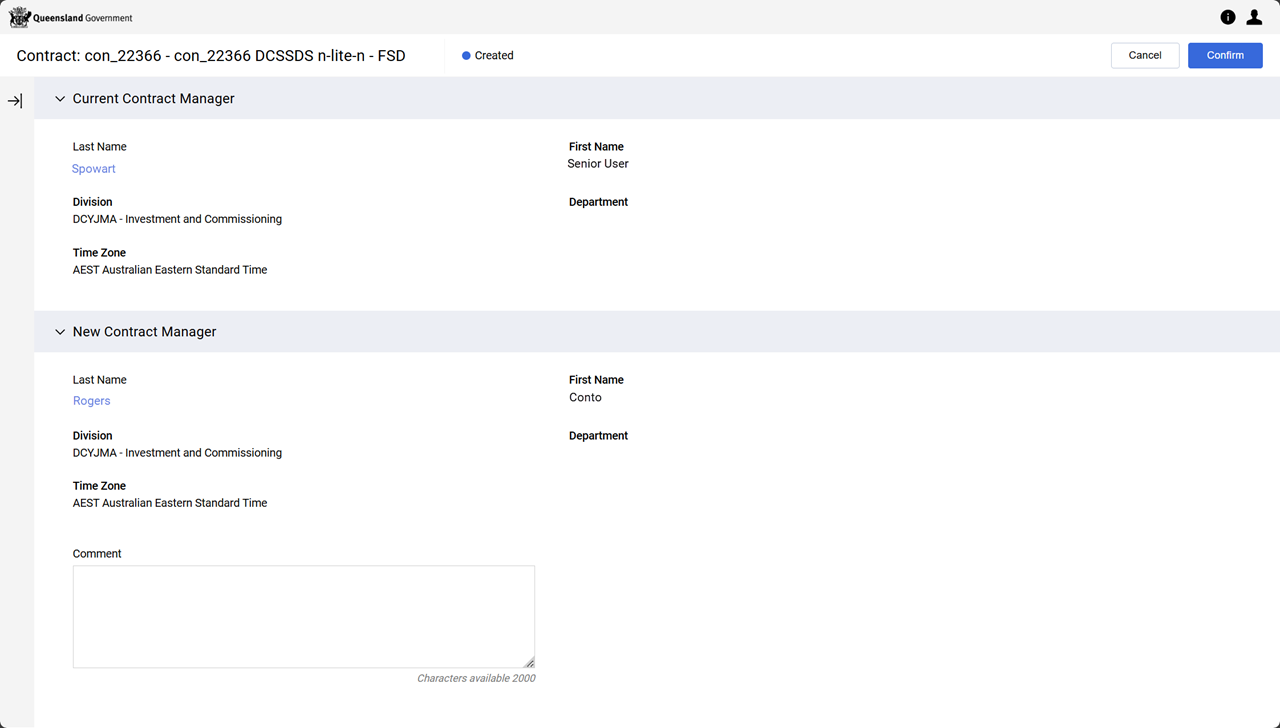The image size is (1280, 728).
Task: Collapse the New Contract Manager chevron
Action: pyautogui.click(x=60, y=332)
